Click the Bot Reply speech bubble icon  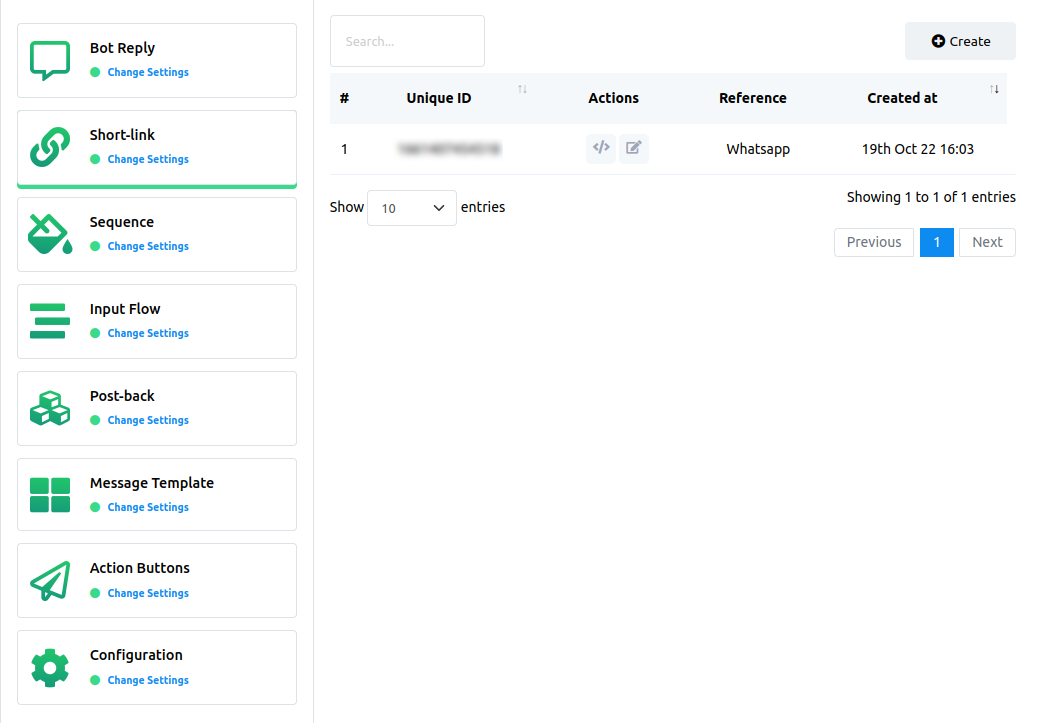(x=49, y=60)
